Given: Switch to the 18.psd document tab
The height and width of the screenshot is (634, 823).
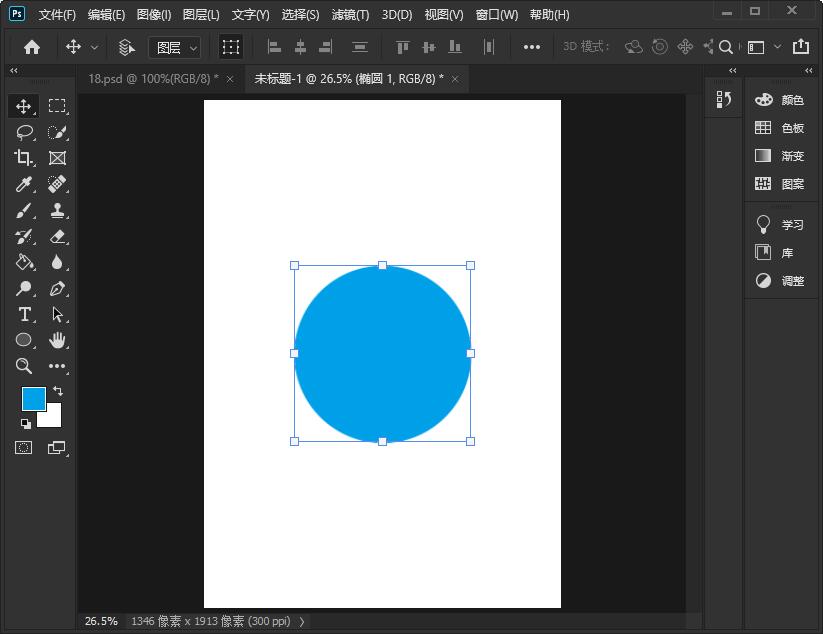Looking at the screenshot, I should 152,79.
